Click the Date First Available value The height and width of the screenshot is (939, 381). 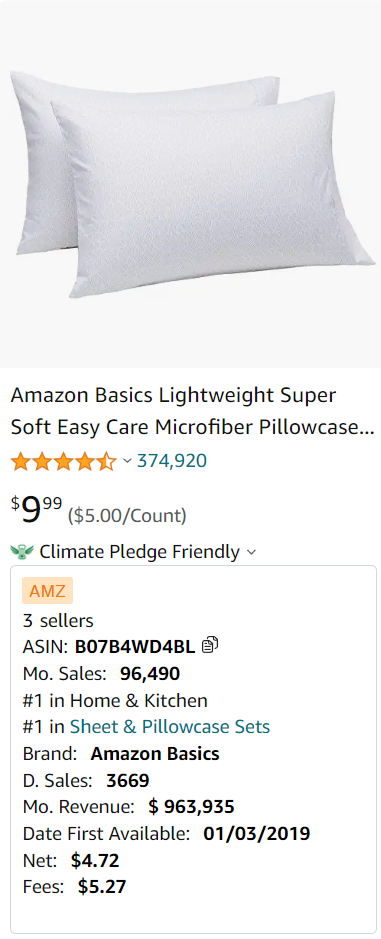pyautogui.click(x=257, y=833)
